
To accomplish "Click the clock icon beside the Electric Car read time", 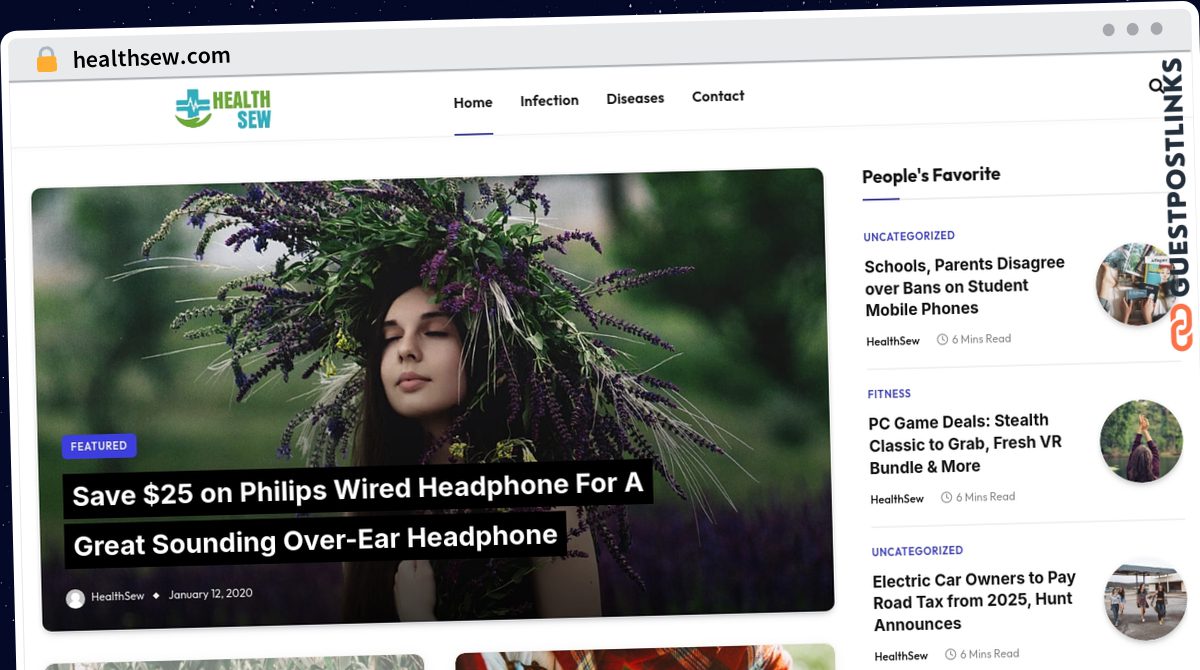I will [950, 654].
